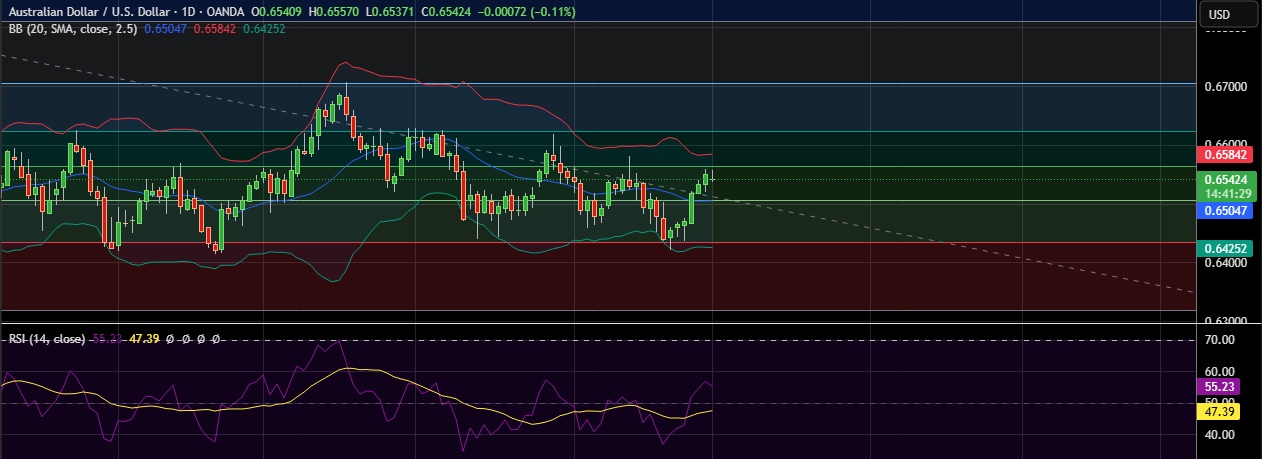
Task: Click the high value H0.65570
Action: (x=336, y=12)
